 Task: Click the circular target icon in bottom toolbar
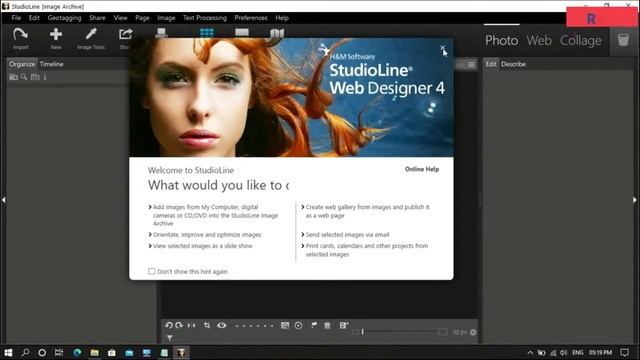click(298, 325)
